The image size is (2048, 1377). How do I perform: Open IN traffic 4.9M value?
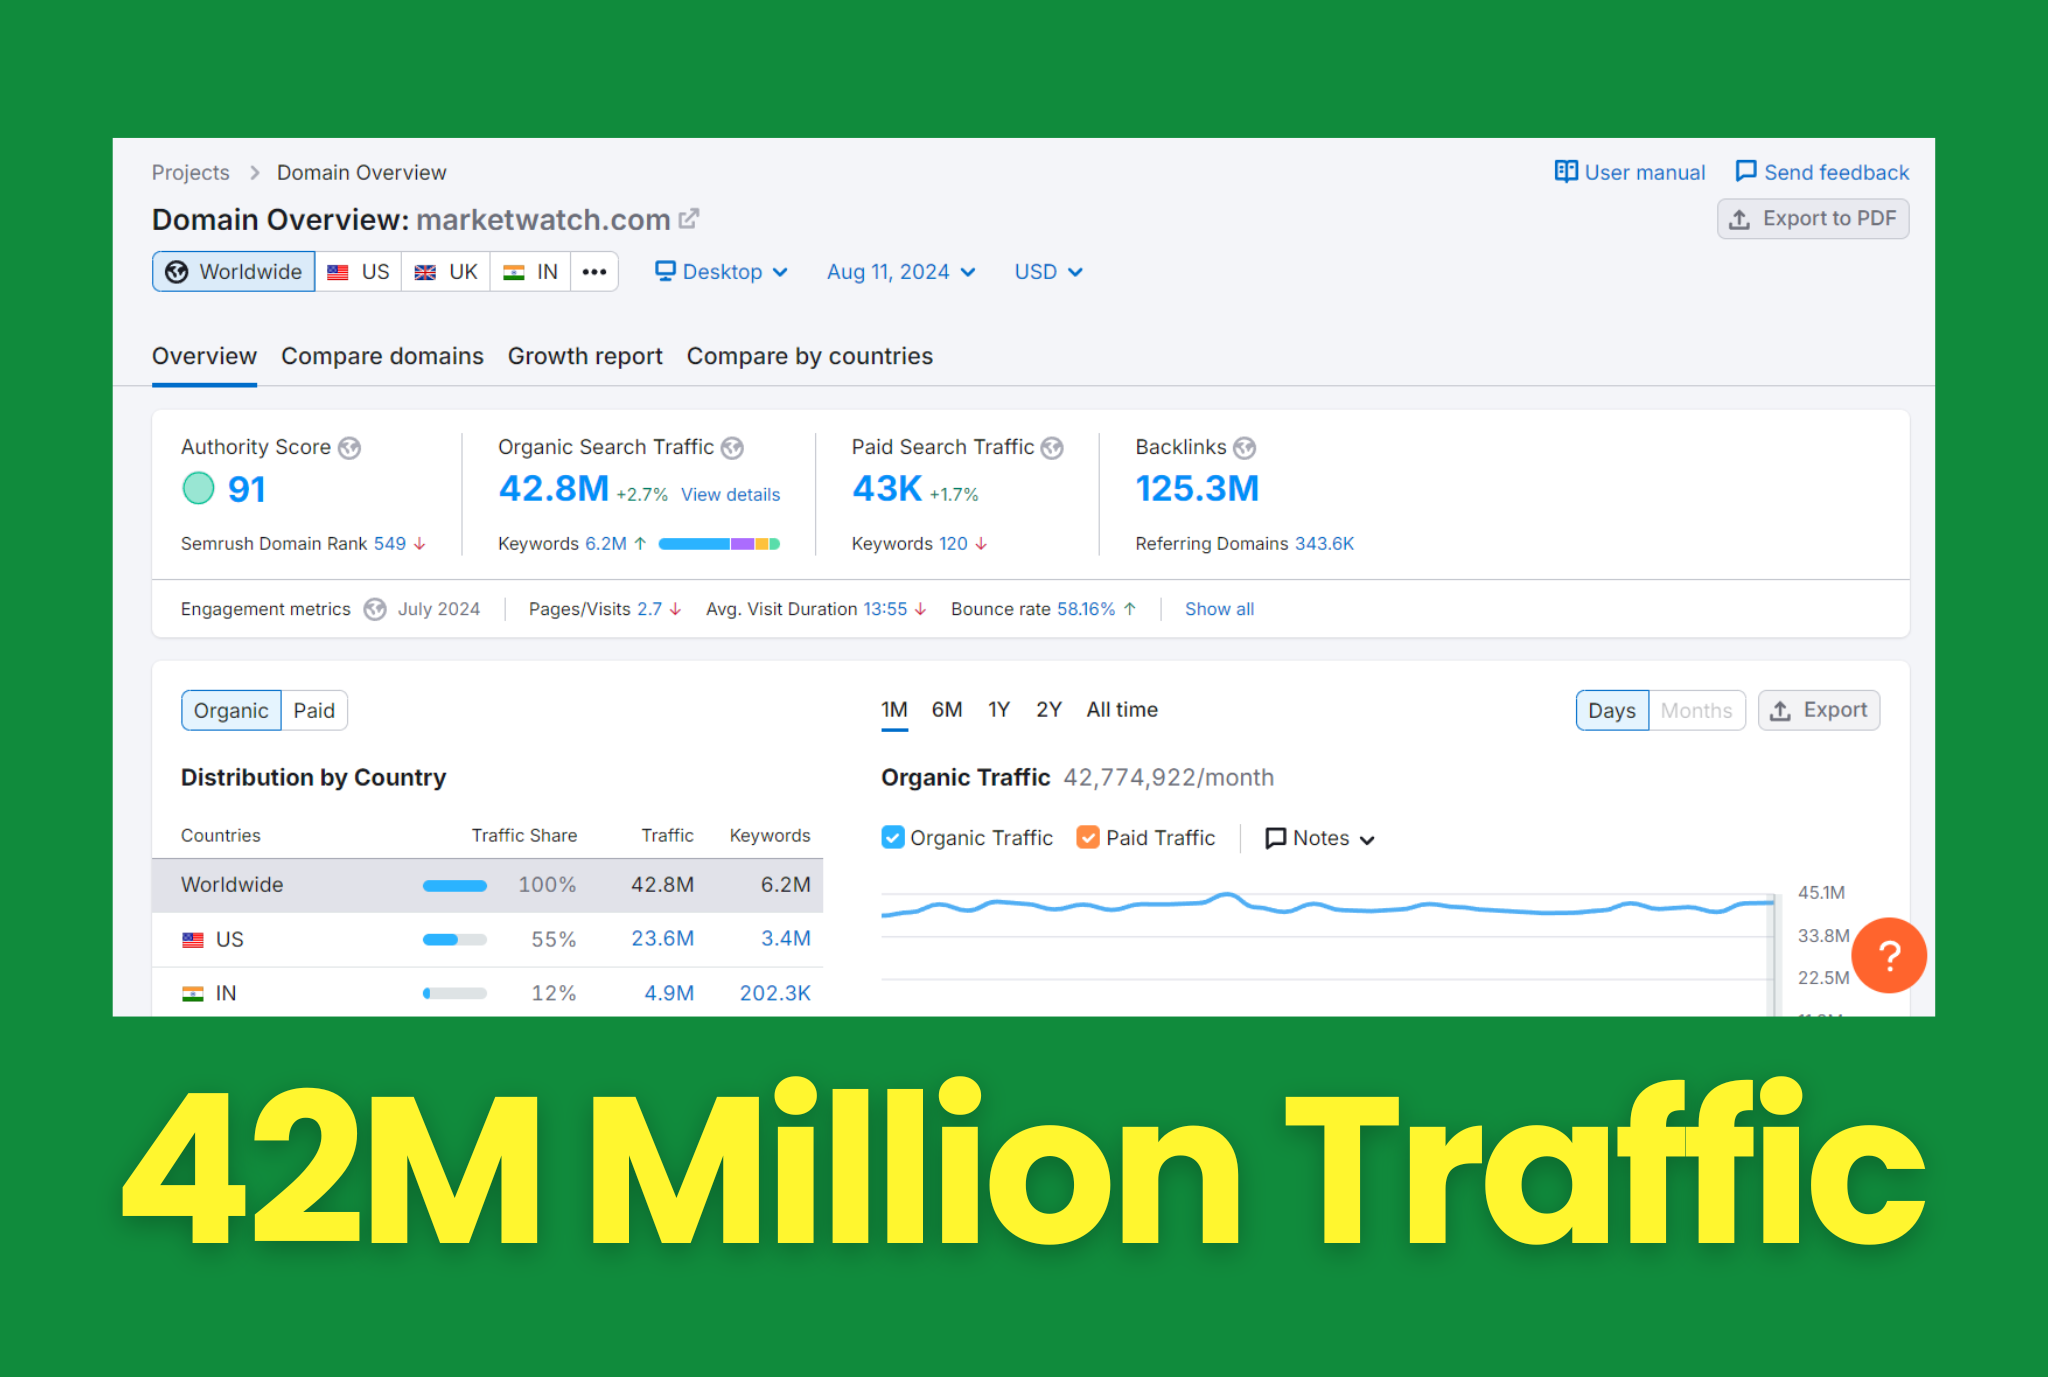(669, 993)
